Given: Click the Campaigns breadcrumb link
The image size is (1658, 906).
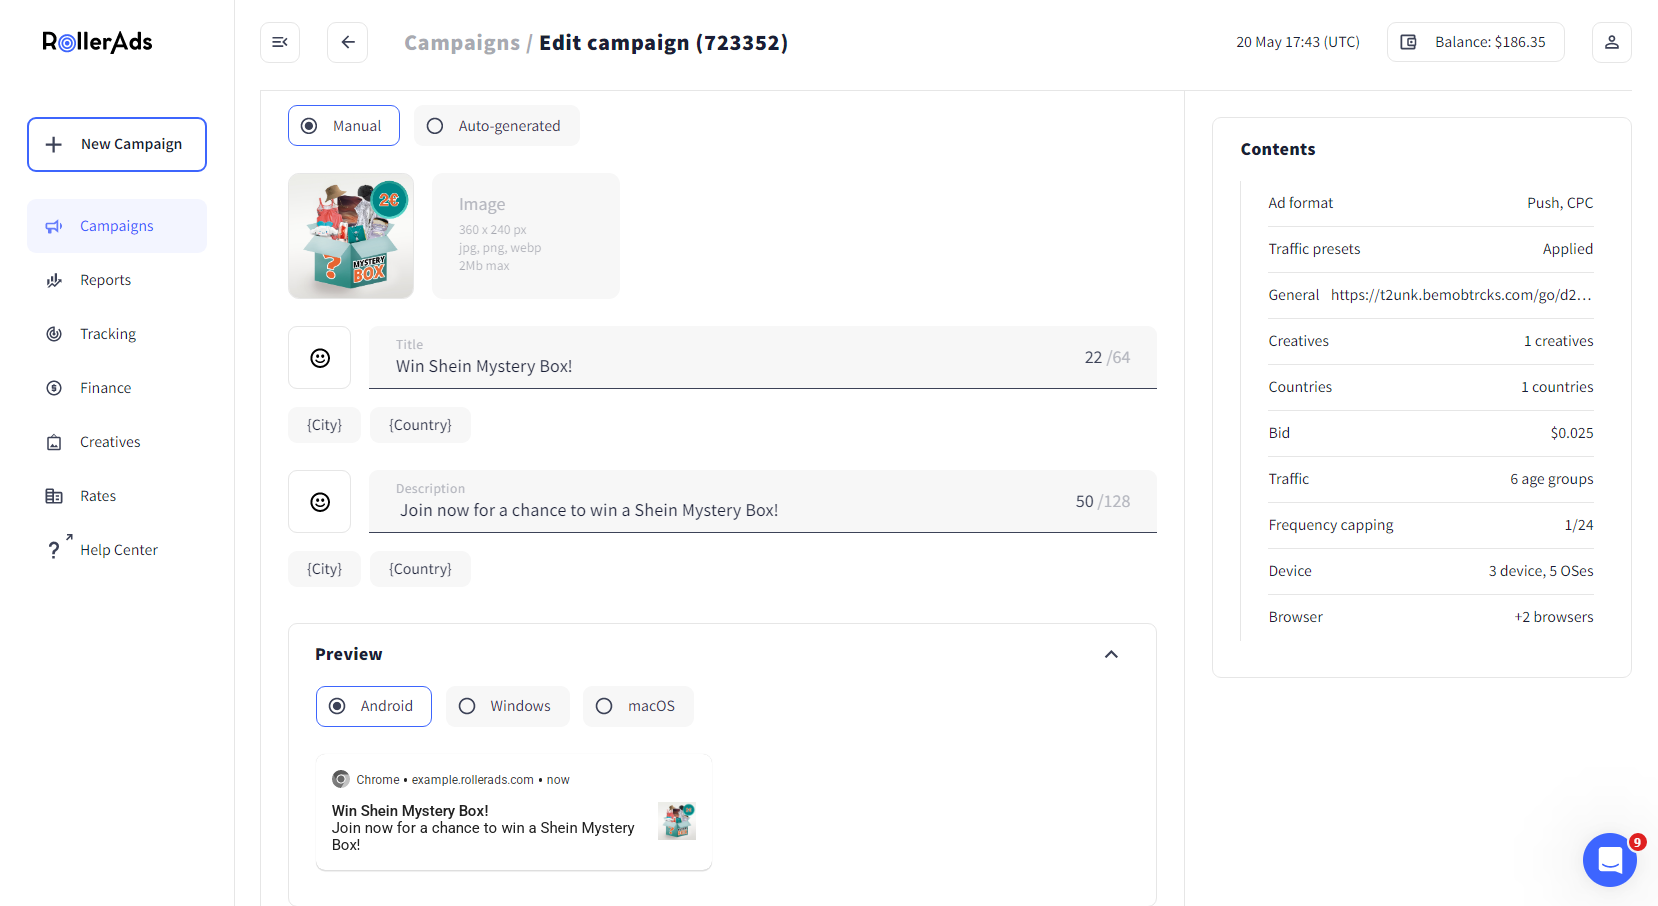Looking at the screenshot, I should coord(462,43).
